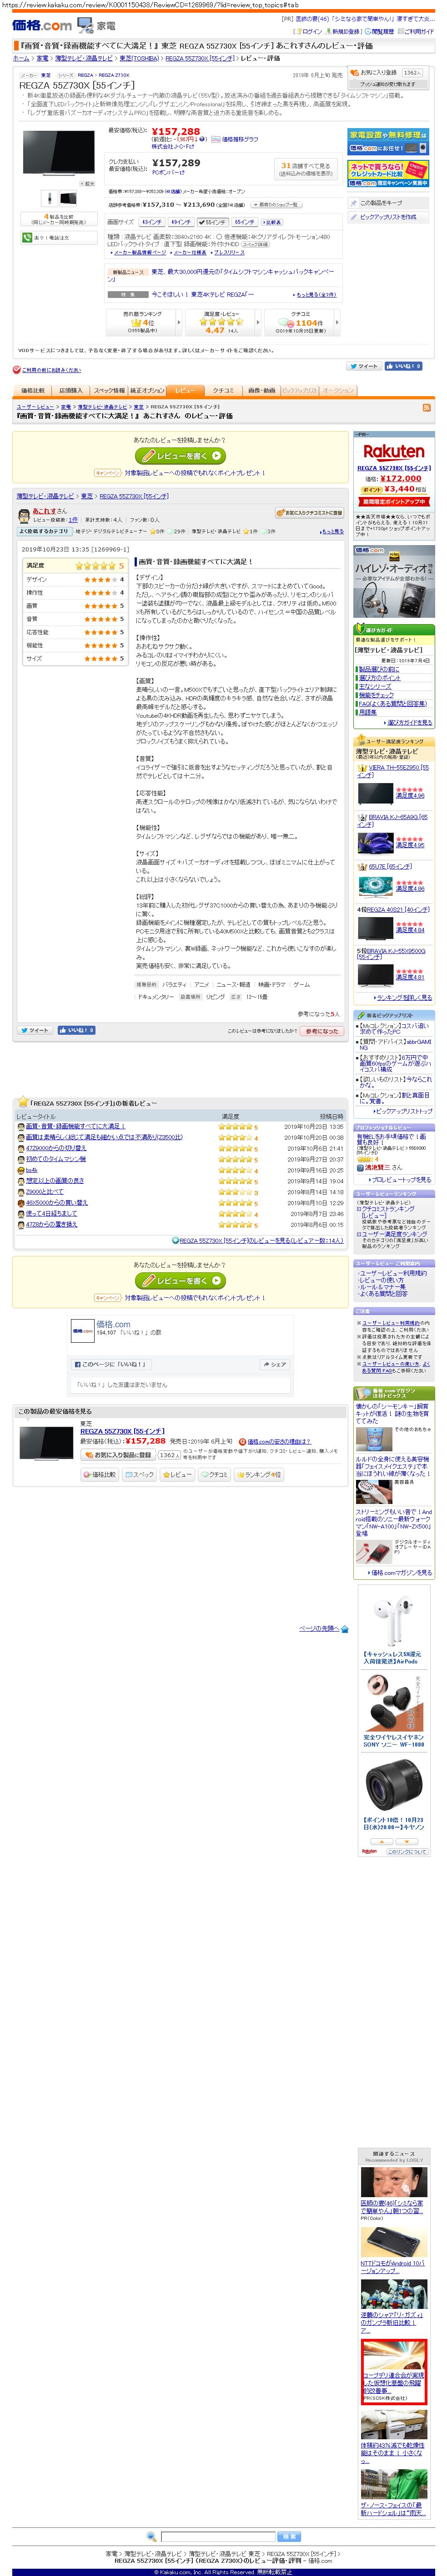Switch to the 店頭購入 tab
Screen dimensions: 447x2576
(70, 391)
